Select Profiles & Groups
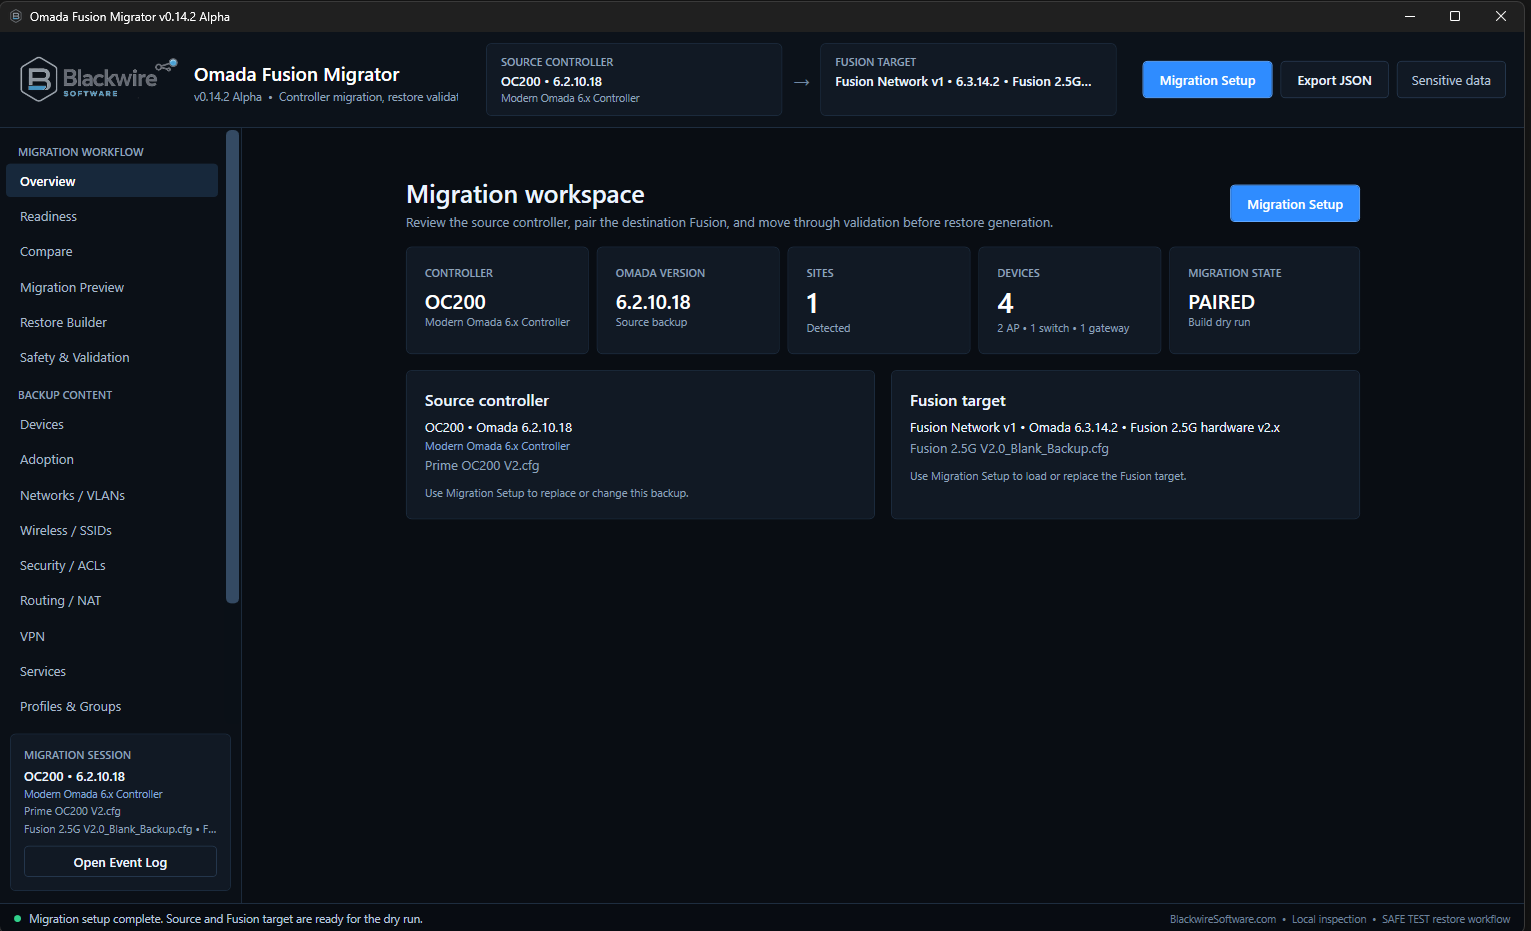Viewport: 1531px width, 931px height. (x=112, y=706)
